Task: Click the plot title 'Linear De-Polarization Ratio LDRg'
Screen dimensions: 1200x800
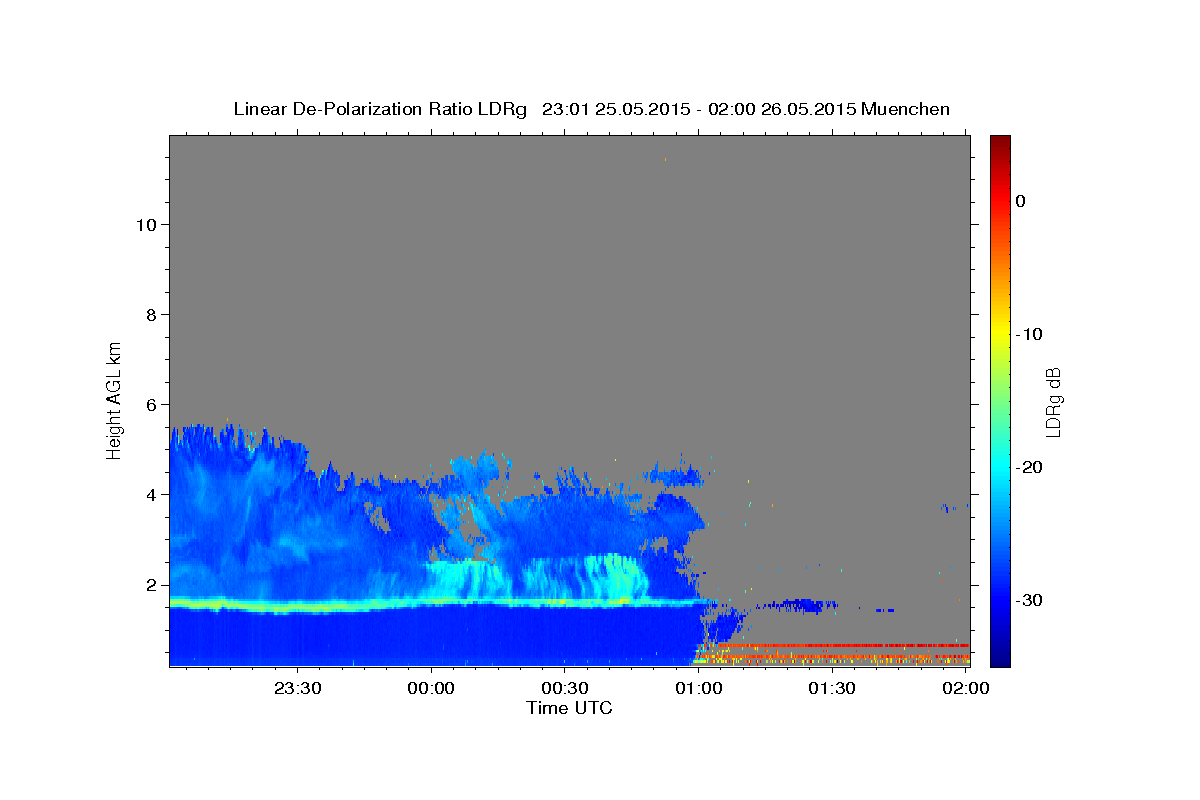Action: 380,109
